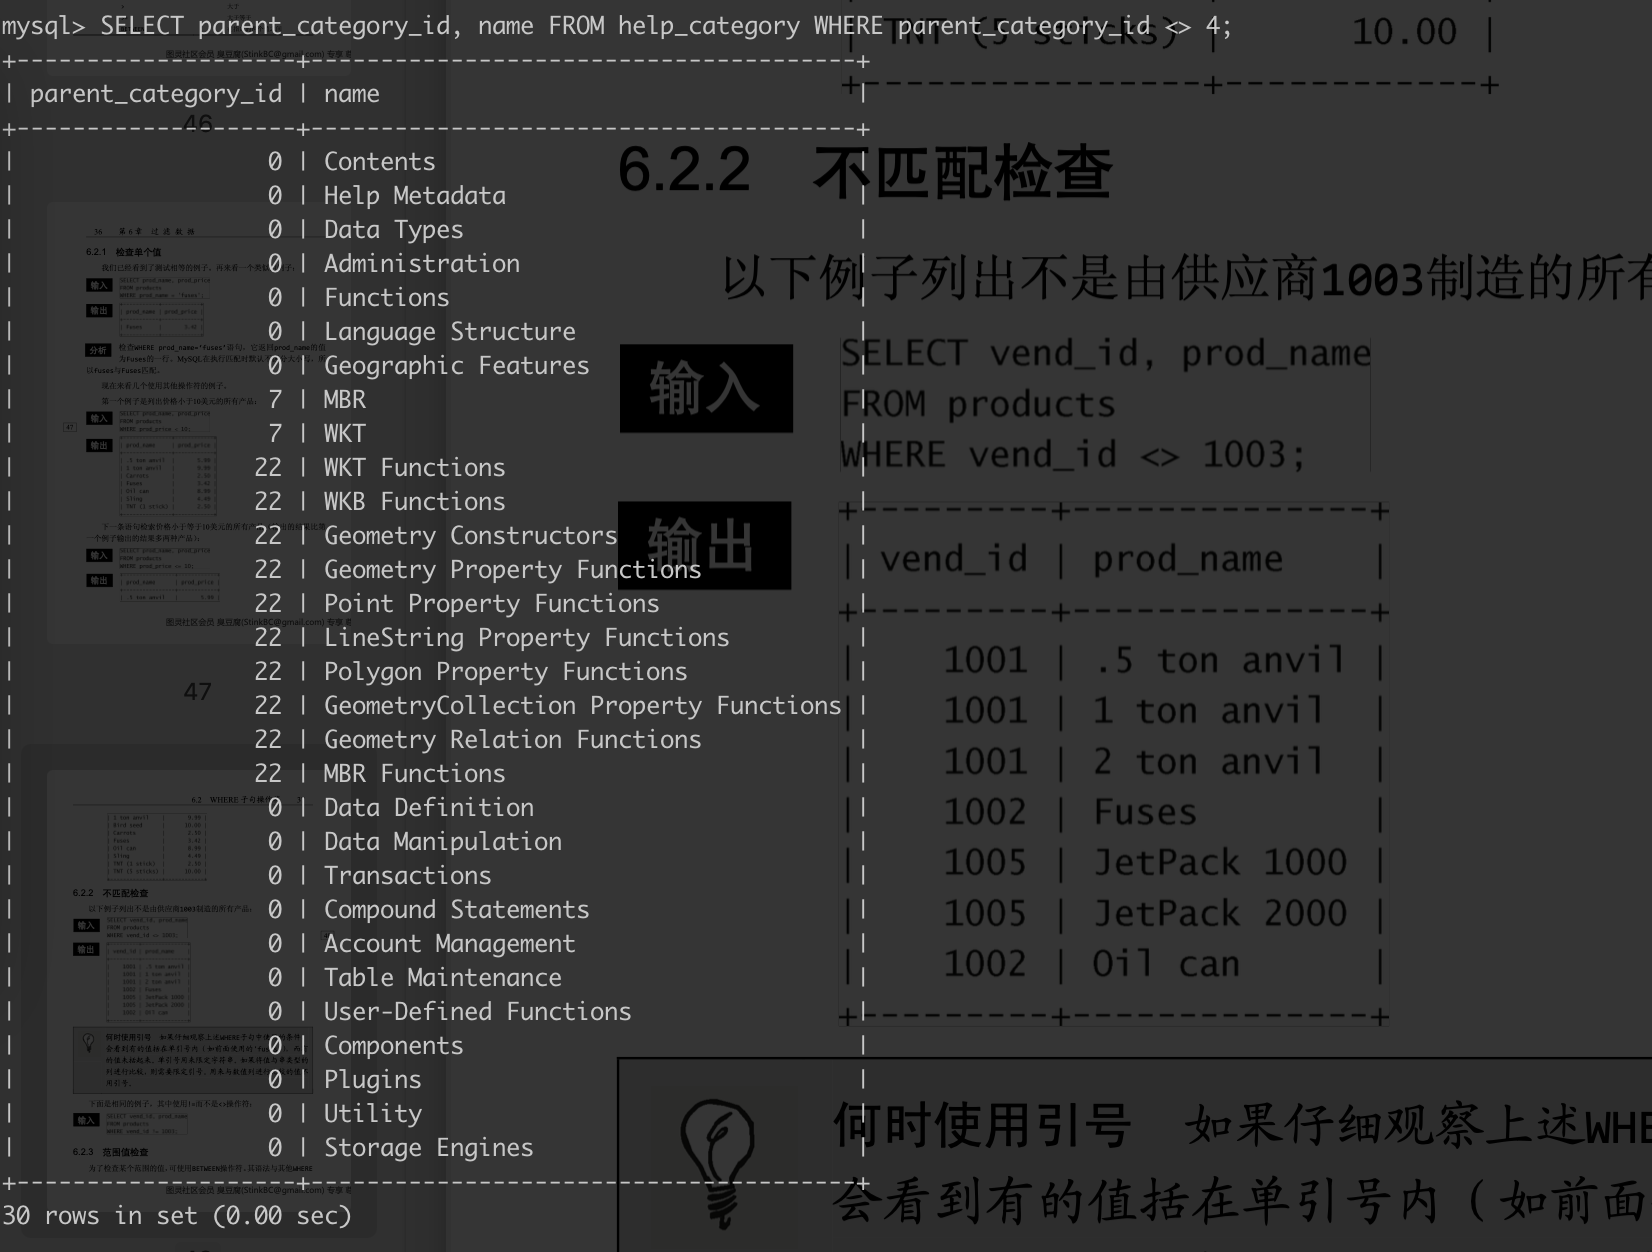This screenshot has height=1252, width=1652.
Task: Click the Utility row
Action: pos(436,1114)
